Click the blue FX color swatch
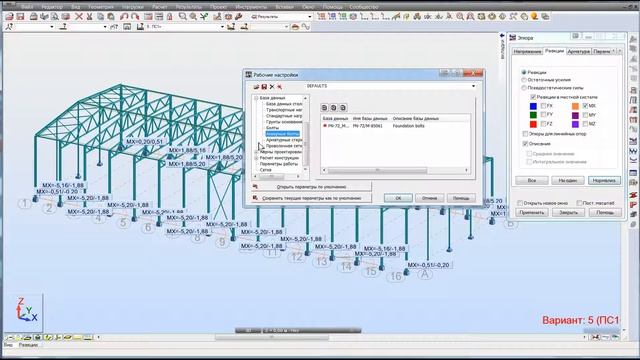The height and width of the screenshot is (360, 640). click(533, 106)
